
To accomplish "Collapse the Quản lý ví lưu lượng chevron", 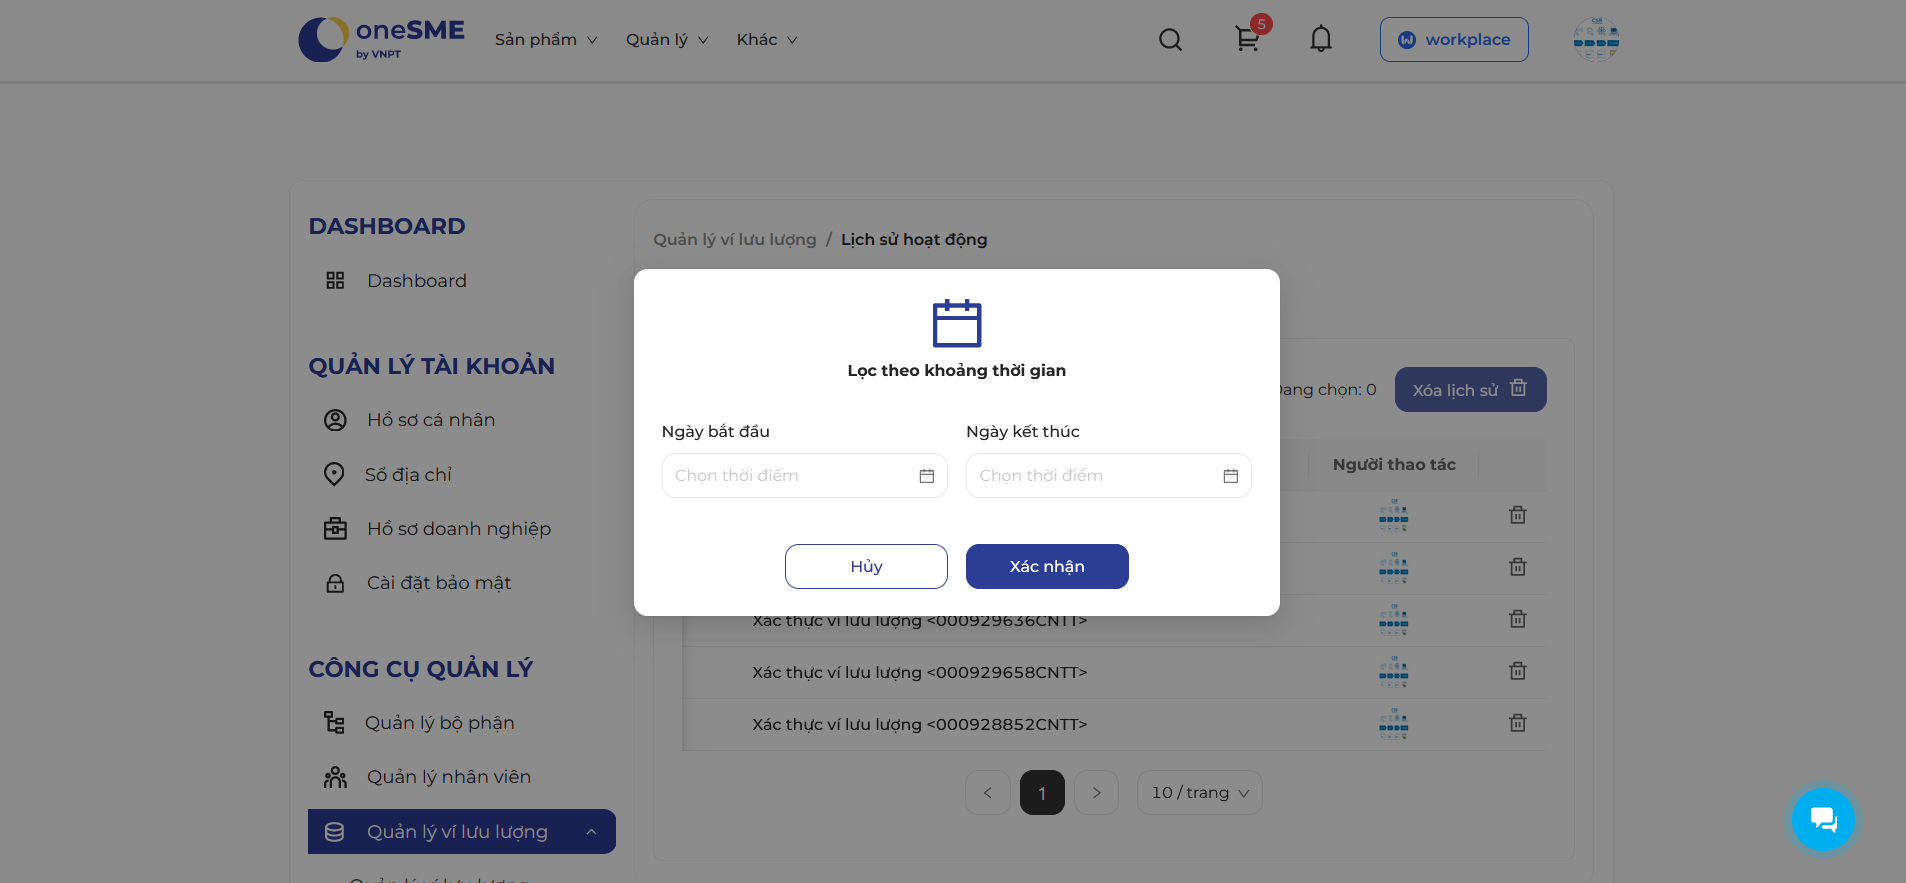I will coord(591,832).
